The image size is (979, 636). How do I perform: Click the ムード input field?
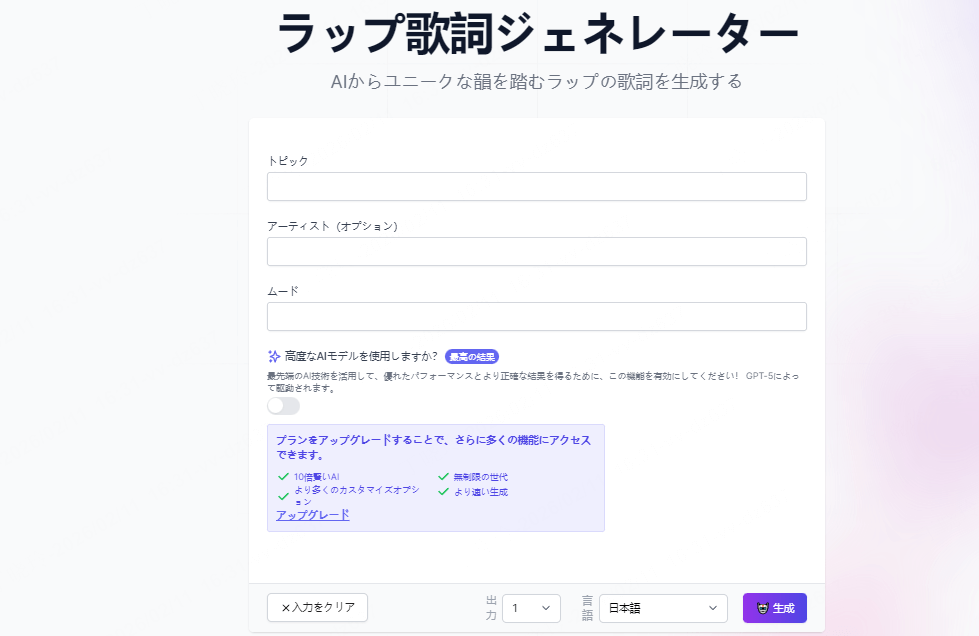coord(536,316)
